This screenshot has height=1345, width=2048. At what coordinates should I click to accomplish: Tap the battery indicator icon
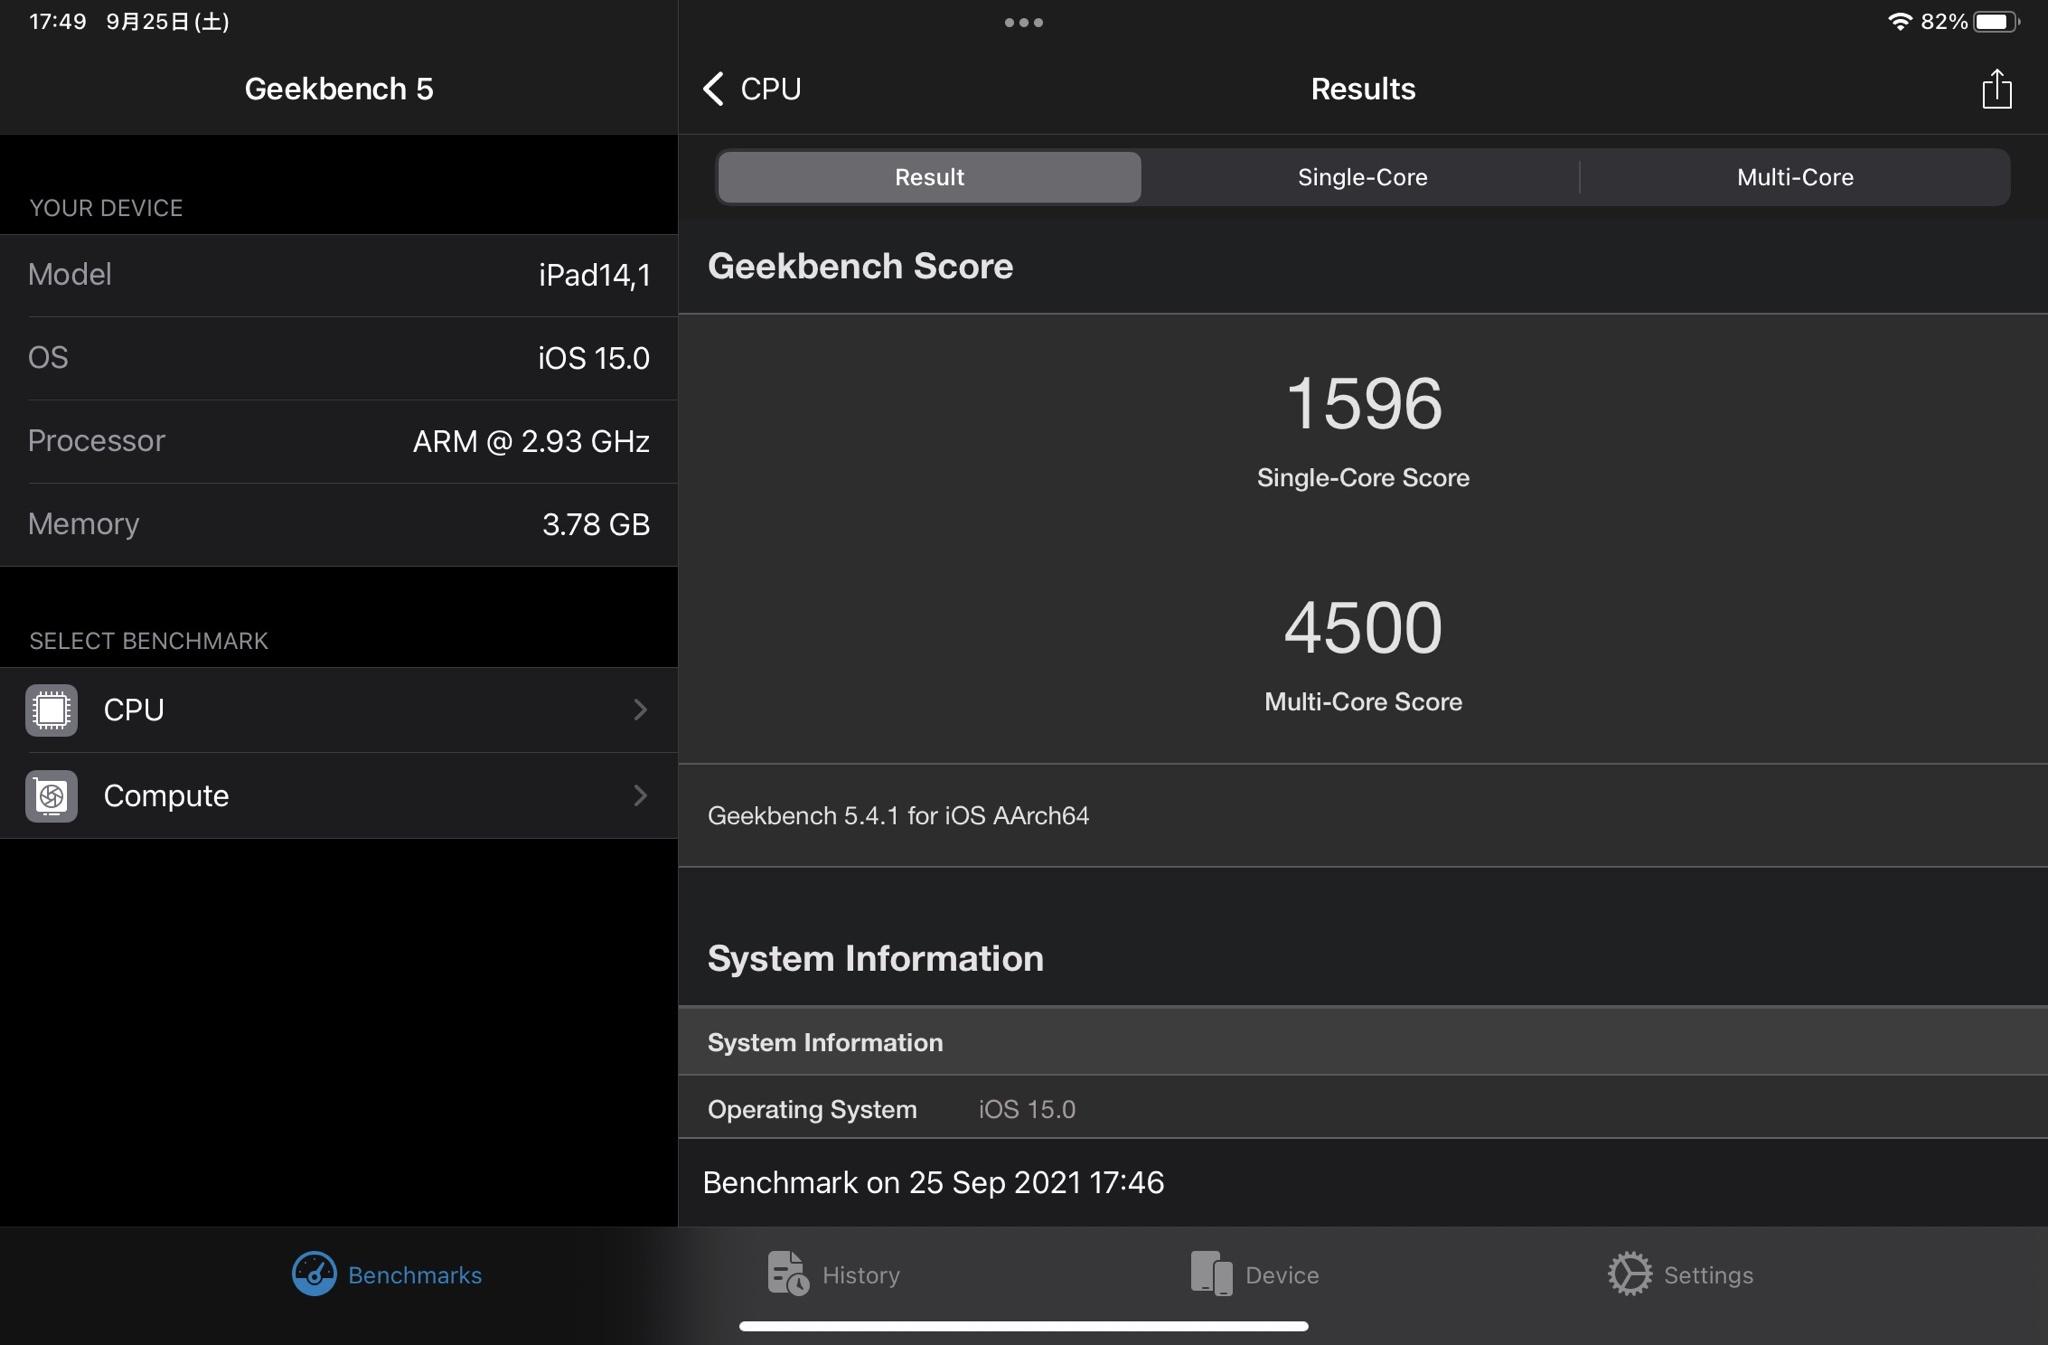[x=1996, y=21]
